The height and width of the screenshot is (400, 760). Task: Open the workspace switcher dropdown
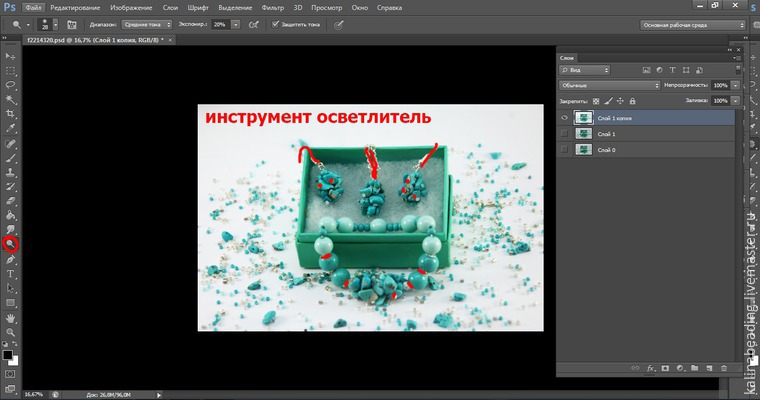point(693,25)
